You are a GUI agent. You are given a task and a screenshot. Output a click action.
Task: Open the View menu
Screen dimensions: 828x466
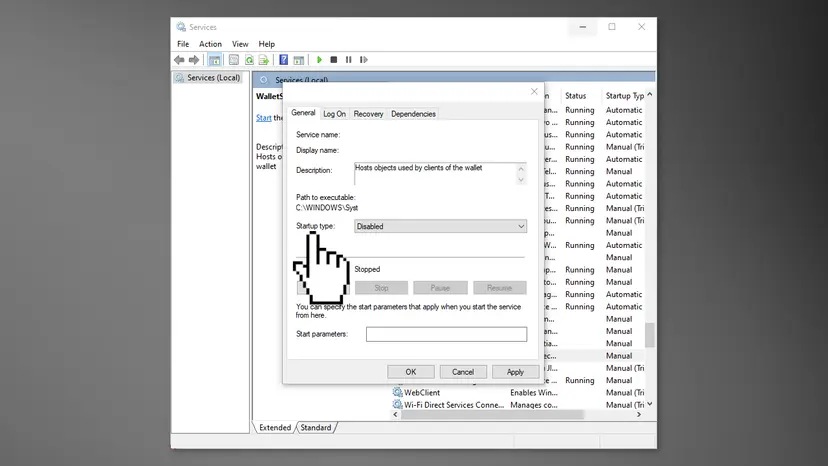pos(240,44)
